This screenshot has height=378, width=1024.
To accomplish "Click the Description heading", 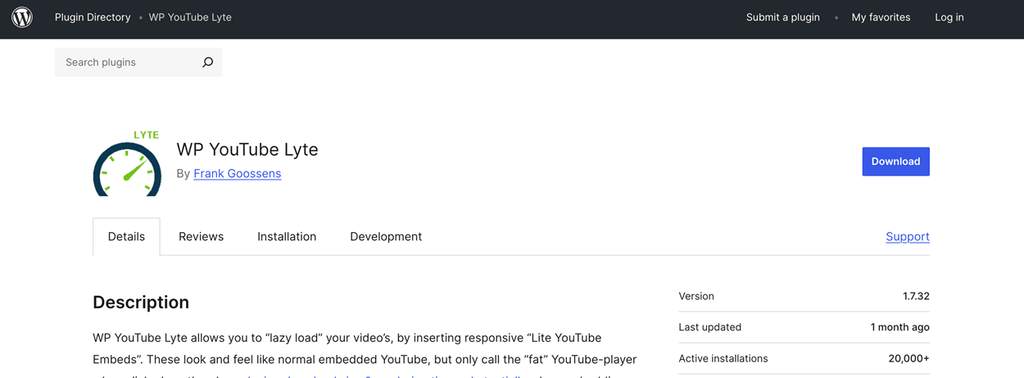I will [141, 302].
